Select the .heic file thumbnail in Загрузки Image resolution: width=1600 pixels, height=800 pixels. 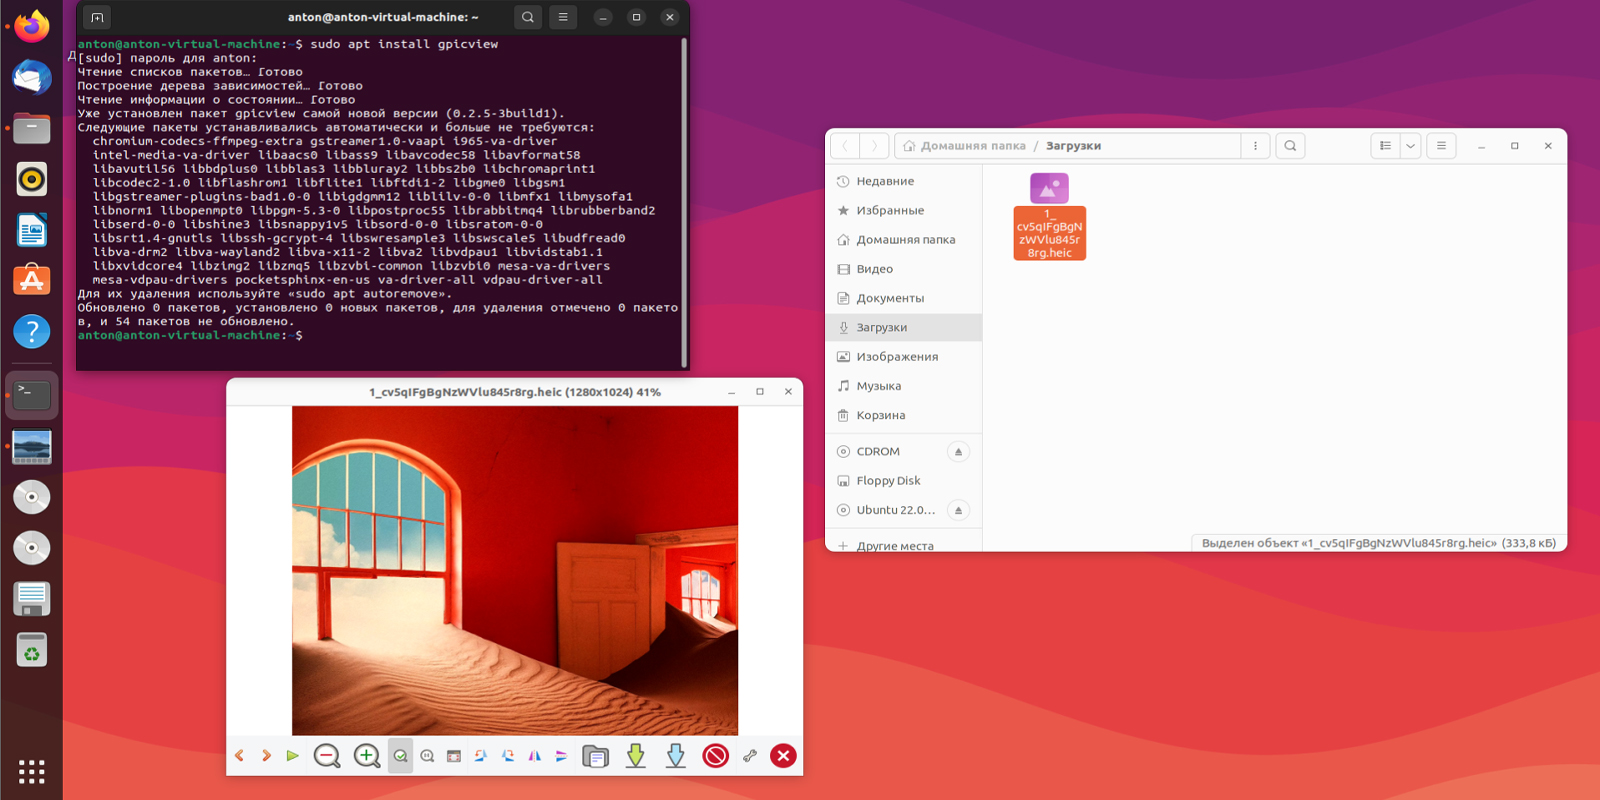point(1049,188)
